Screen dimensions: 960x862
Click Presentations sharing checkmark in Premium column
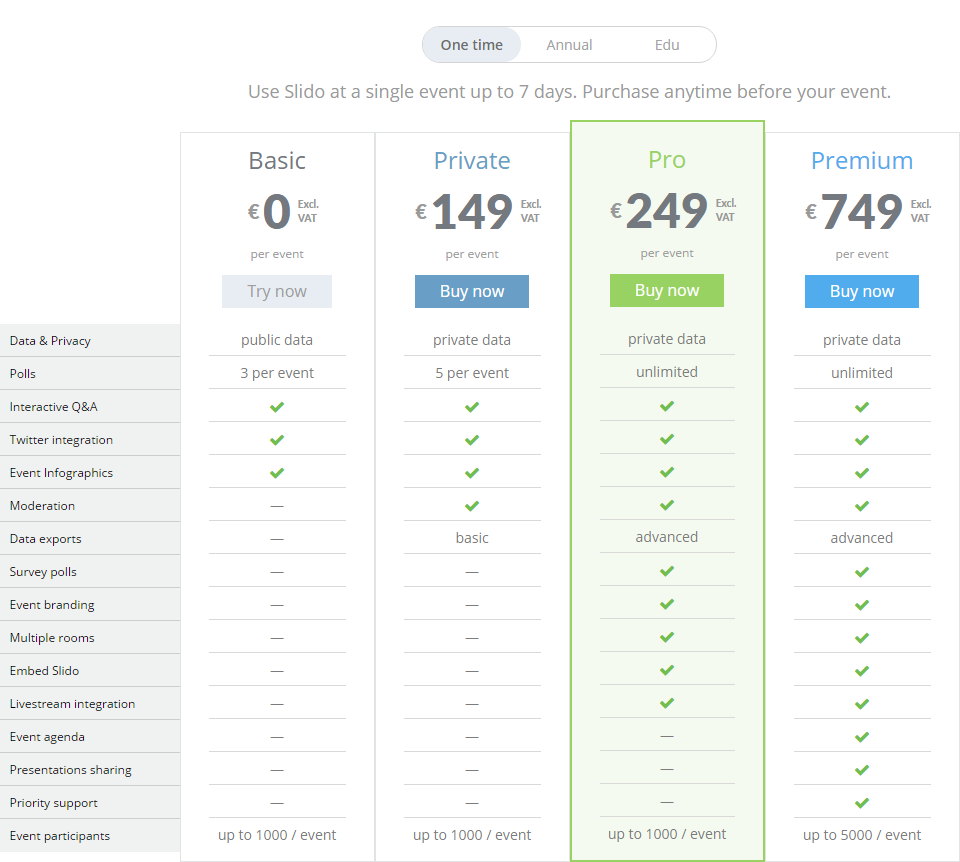point(862,770)
